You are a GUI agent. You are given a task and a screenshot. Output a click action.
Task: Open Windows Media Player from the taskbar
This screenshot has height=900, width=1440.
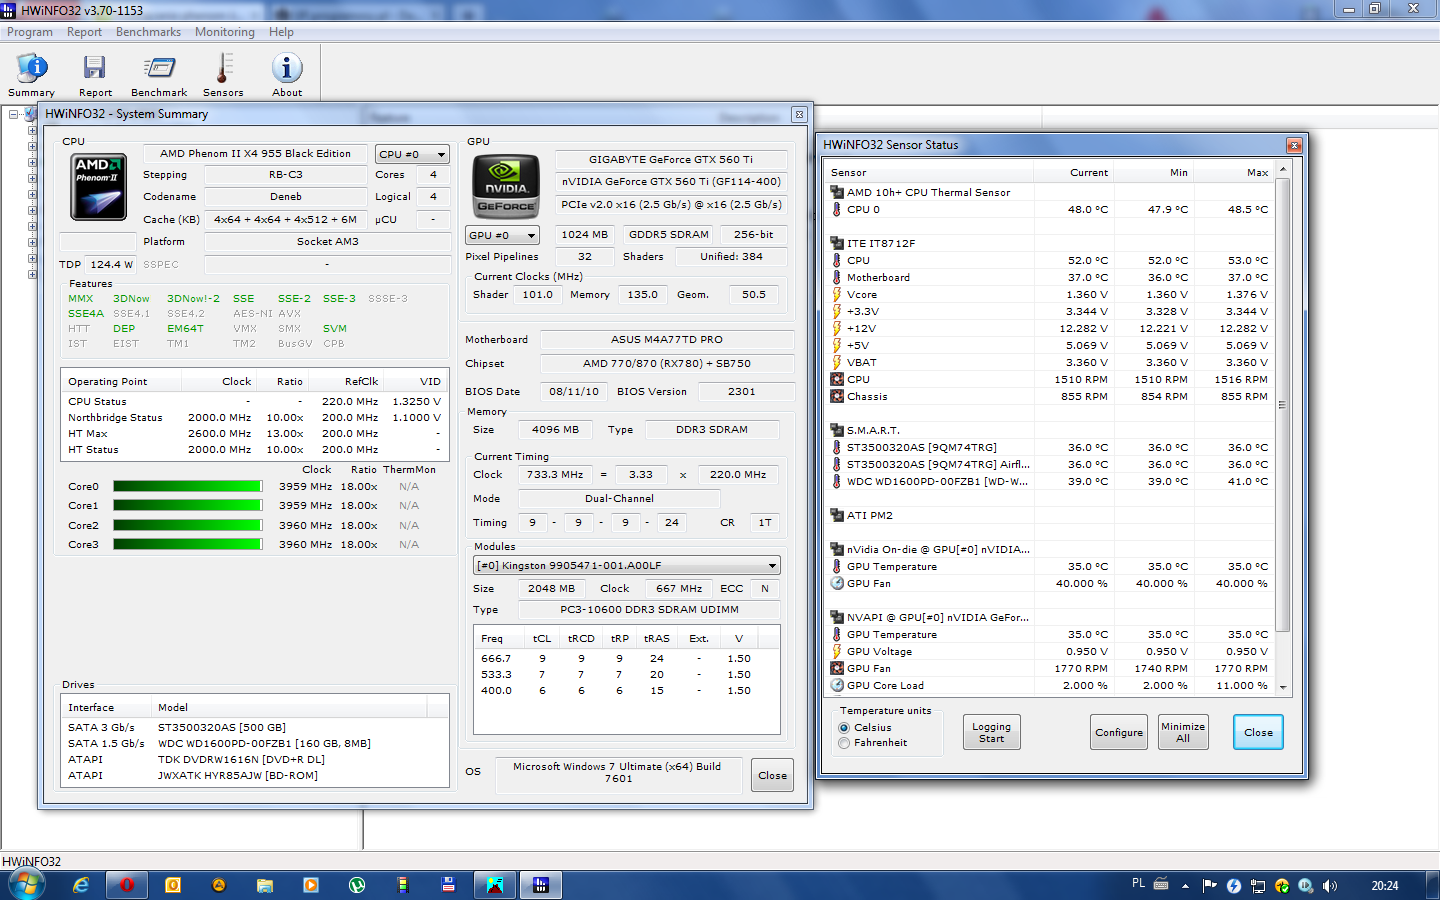point(311,885)
